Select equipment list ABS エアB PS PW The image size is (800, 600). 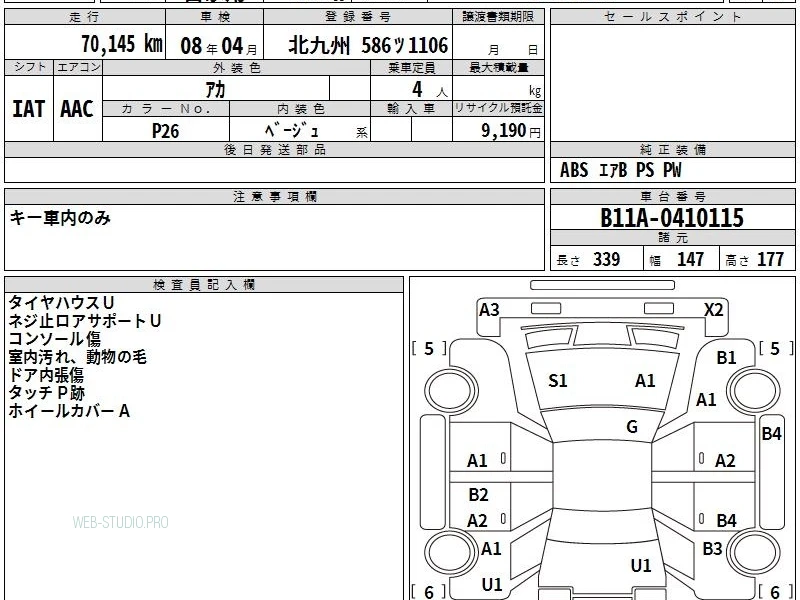[x=620, y=170]
